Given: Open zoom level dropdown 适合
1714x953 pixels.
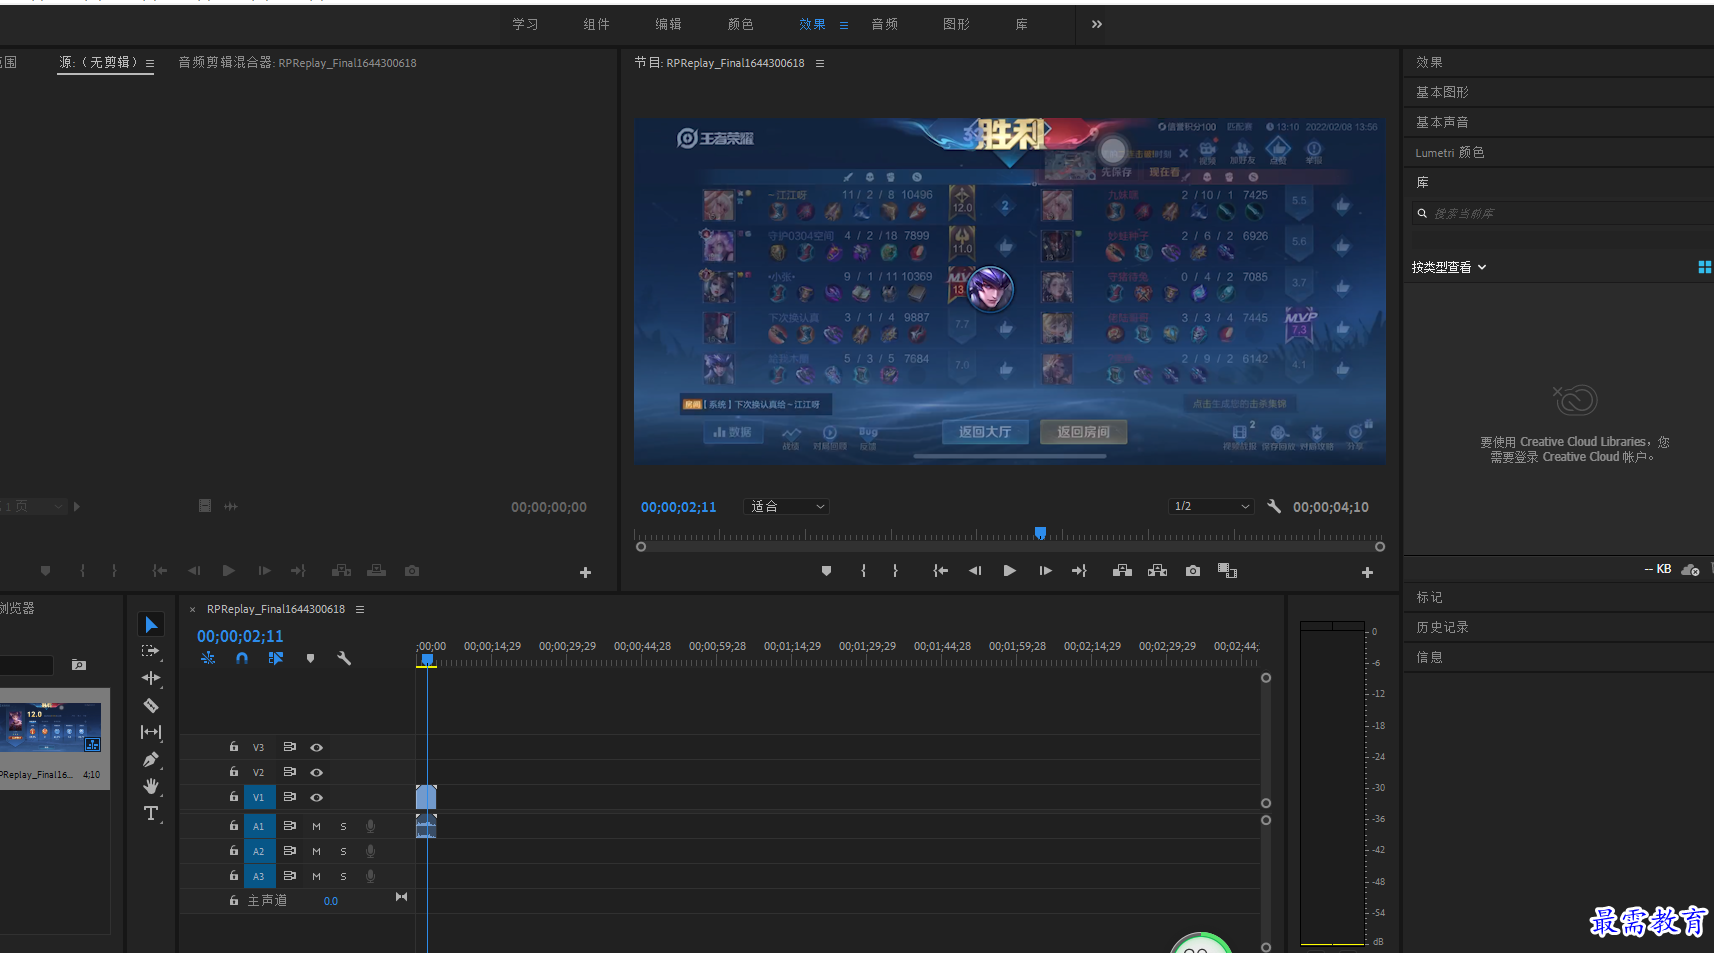Looking at the screenshot, I should 786,506.
